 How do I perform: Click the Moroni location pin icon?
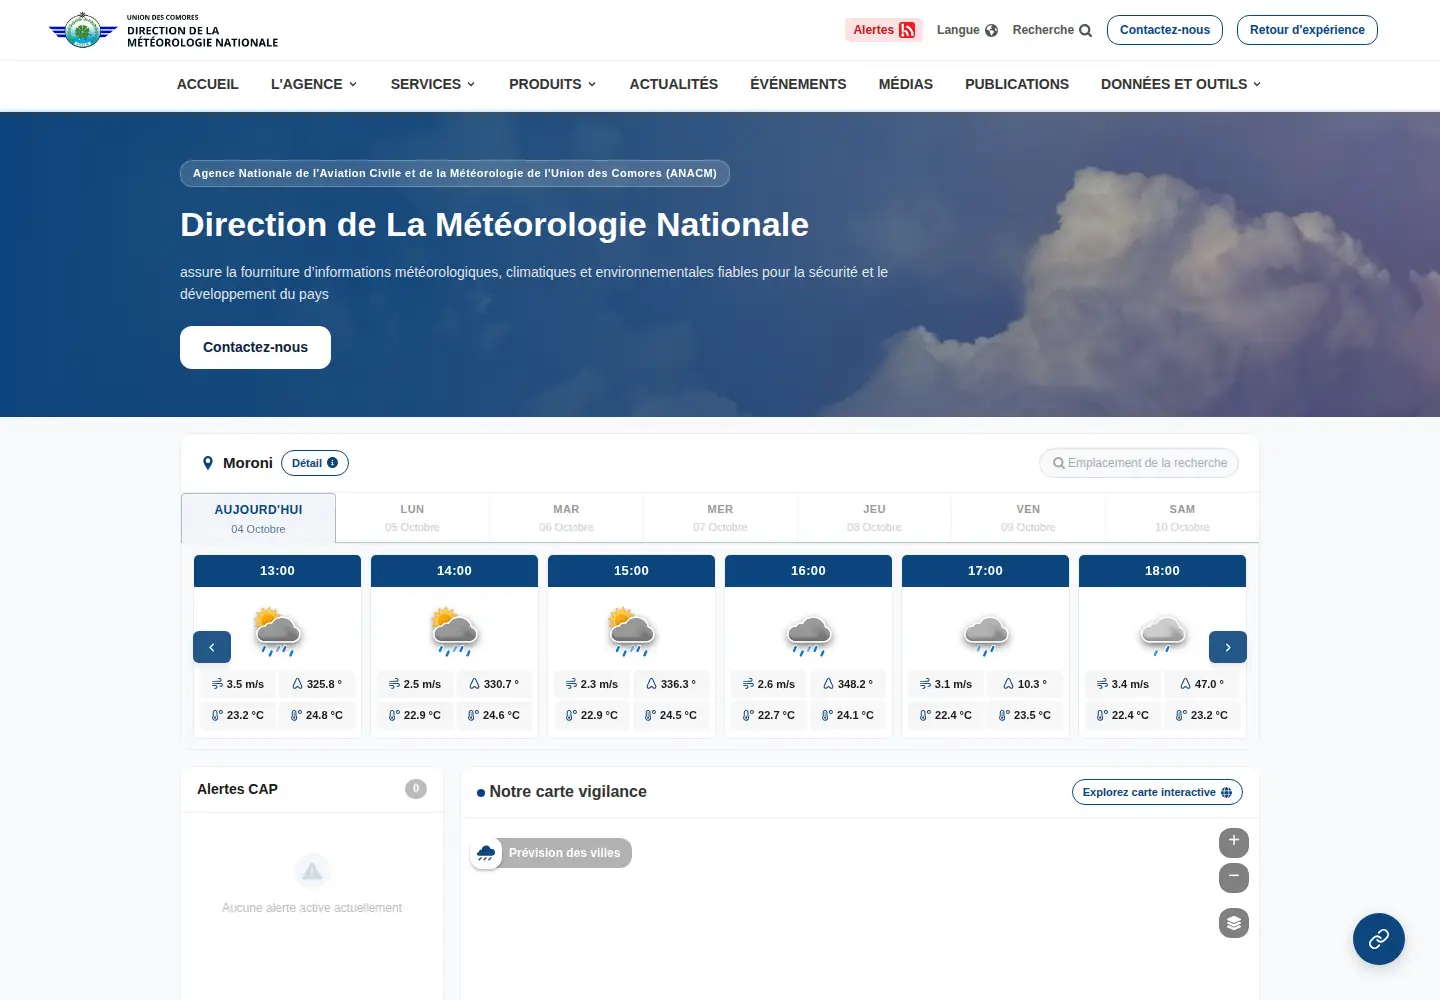coord(208,463)
